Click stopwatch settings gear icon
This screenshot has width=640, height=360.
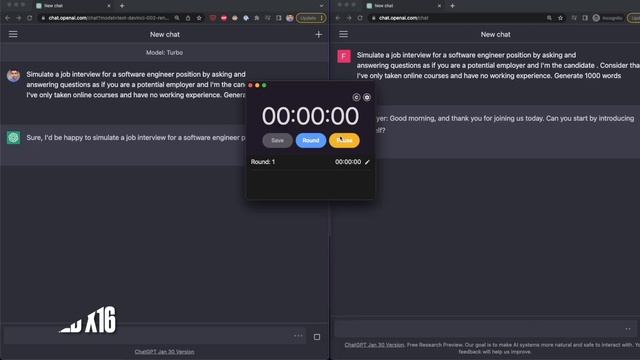[367, 97]
